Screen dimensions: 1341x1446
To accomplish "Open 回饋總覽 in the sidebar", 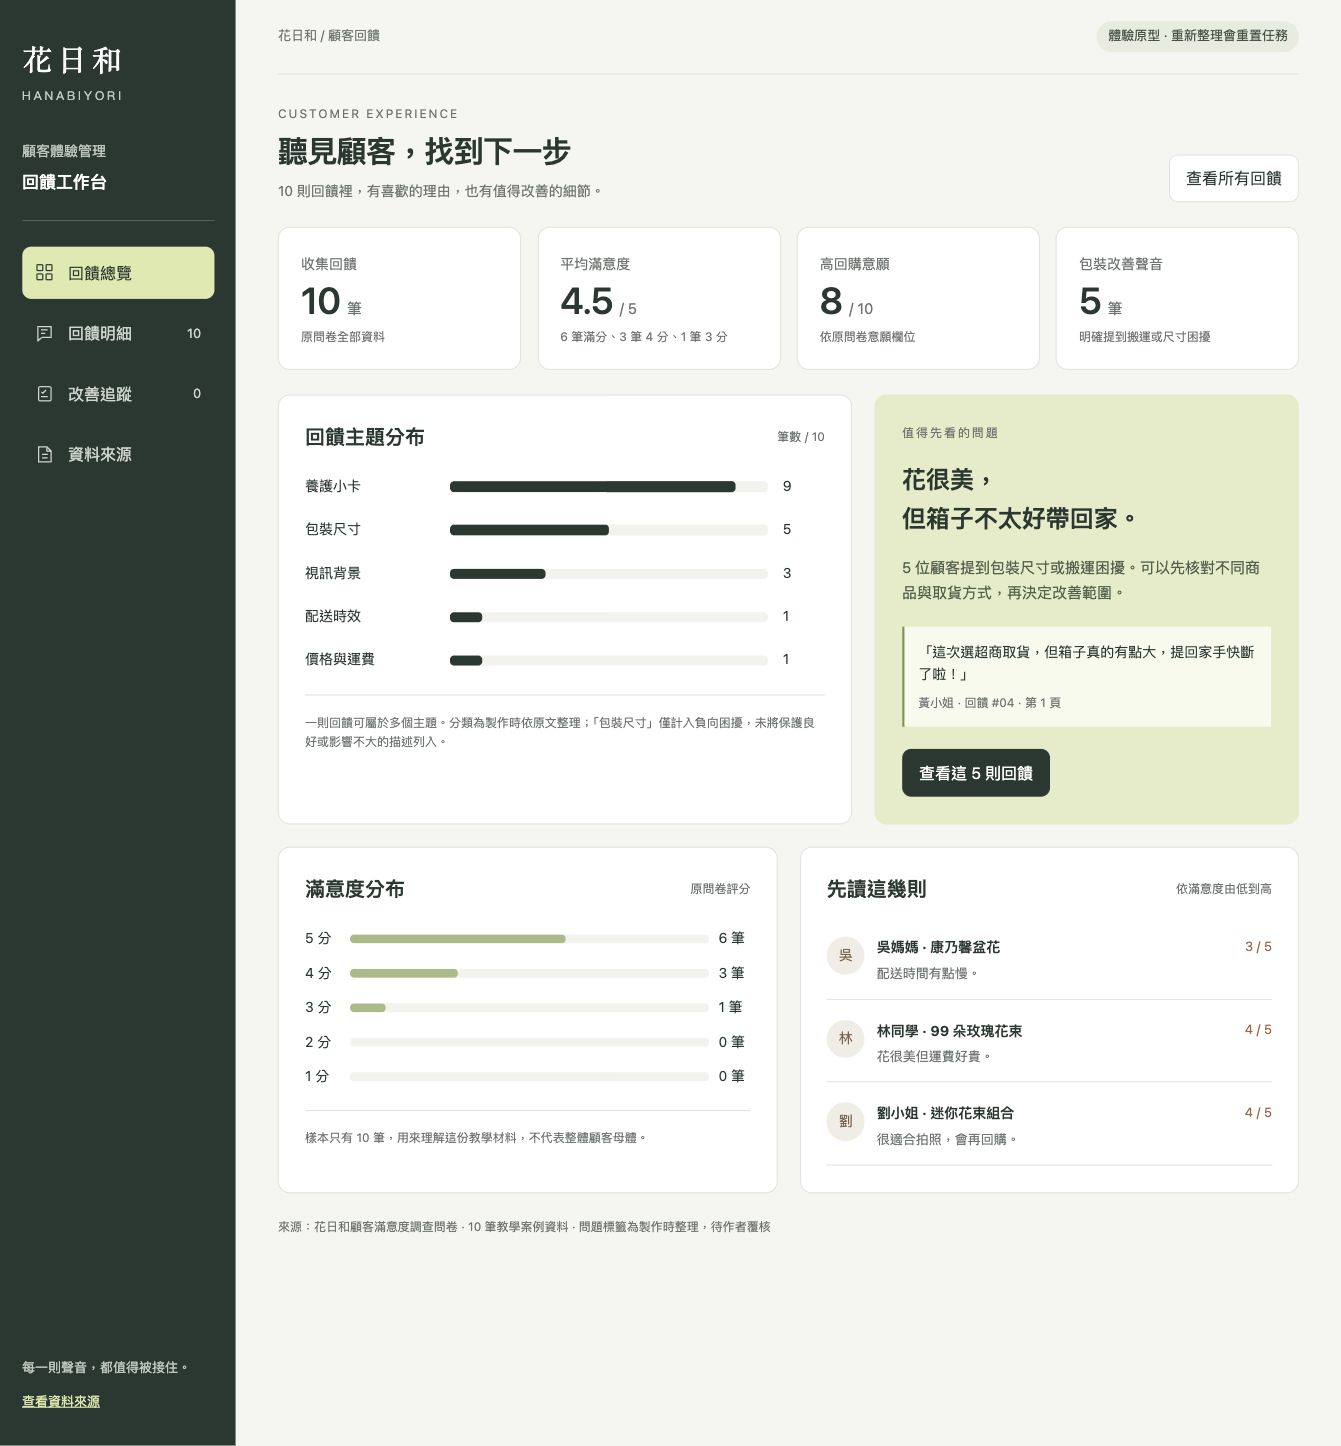I will coord(118,273).
